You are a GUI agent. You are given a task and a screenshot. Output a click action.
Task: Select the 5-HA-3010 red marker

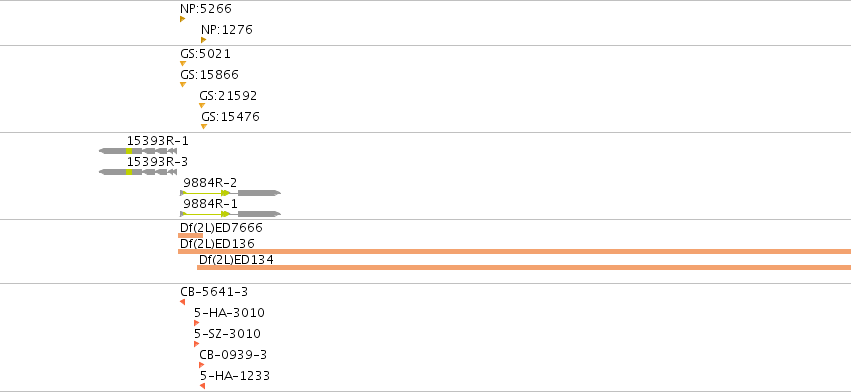[x=196, y=323]
